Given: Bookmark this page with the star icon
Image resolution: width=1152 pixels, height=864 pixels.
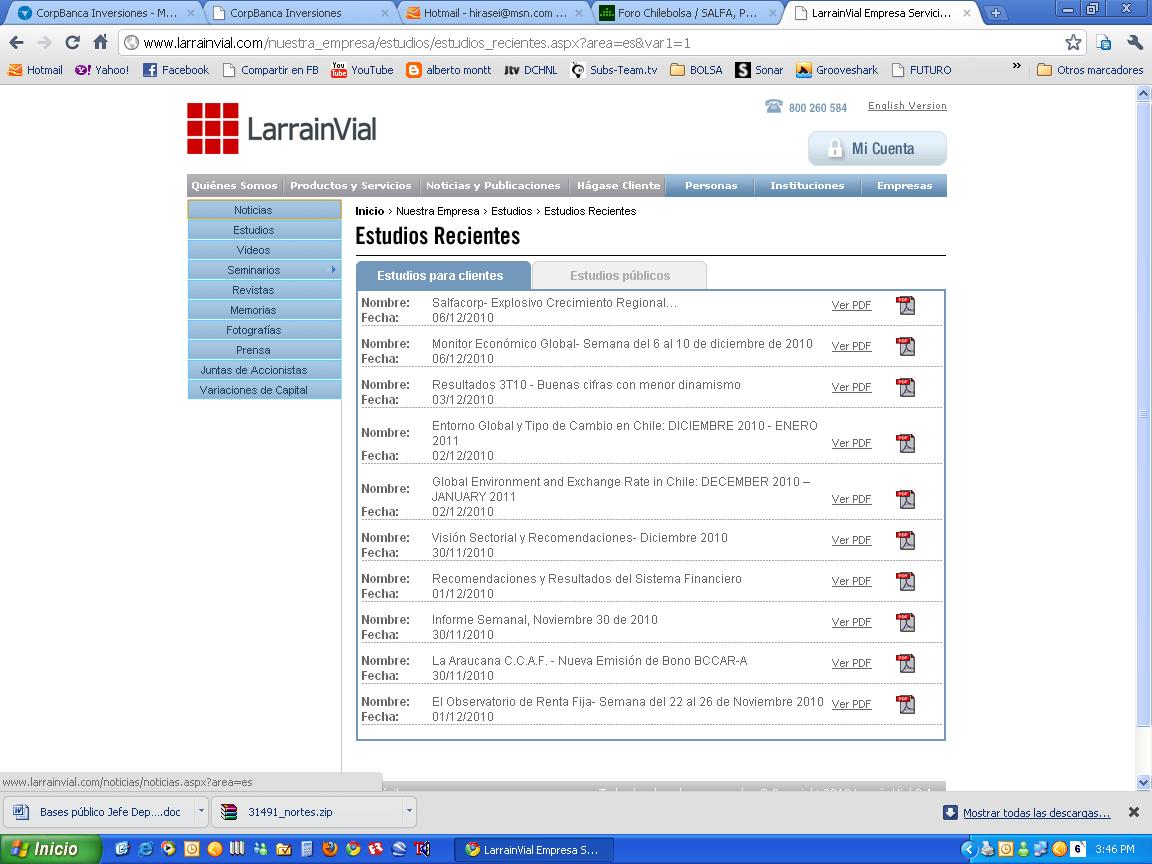Looking at the screenshot, I should (1073, 43).
